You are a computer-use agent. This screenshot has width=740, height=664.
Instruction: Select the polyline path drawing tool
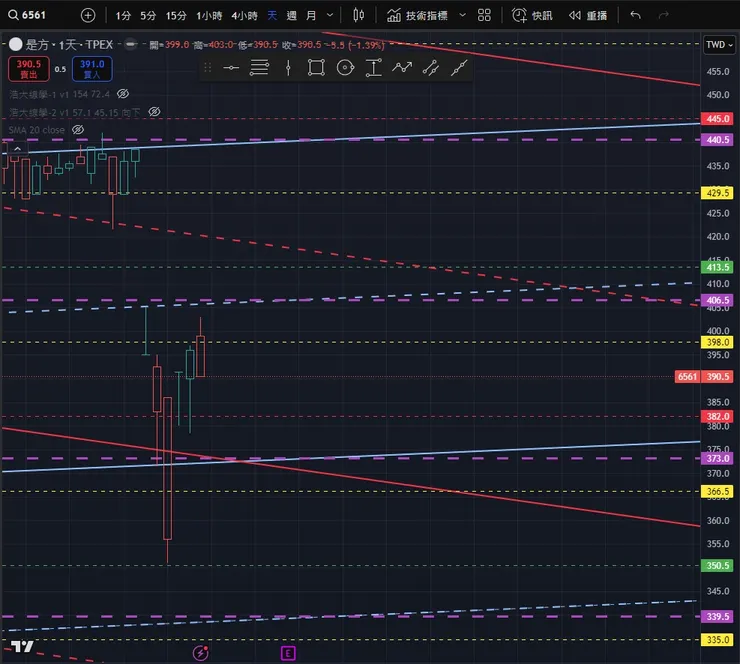(402, 68)
